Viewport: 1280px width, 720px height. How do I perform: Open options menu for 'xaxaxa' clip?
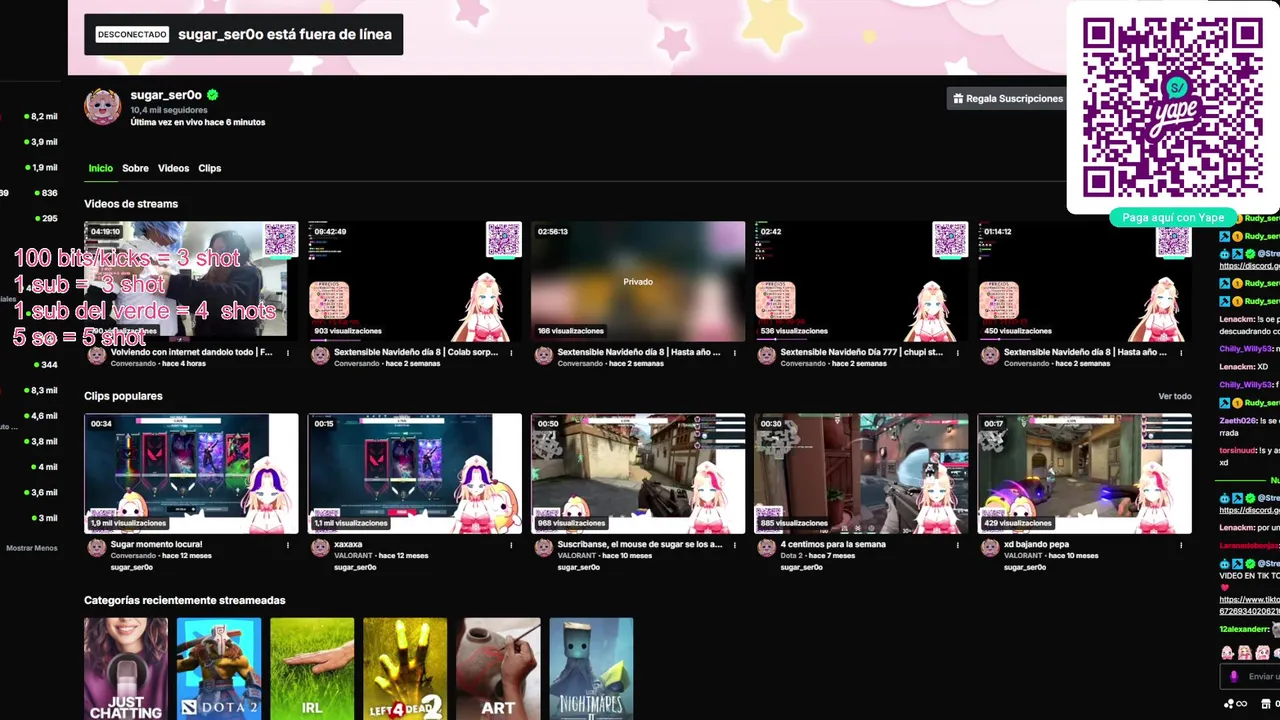pos(511,545)
